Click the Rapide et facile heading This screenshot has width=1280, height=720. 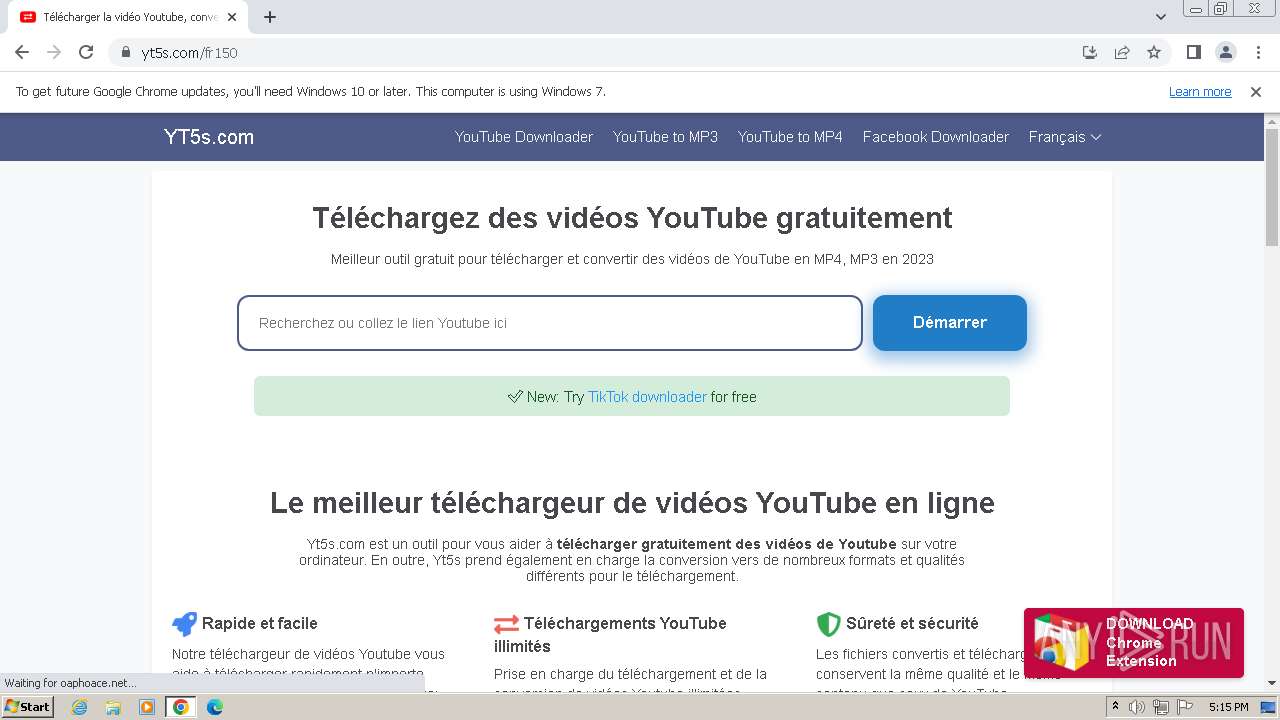click(x=260, y=623)
